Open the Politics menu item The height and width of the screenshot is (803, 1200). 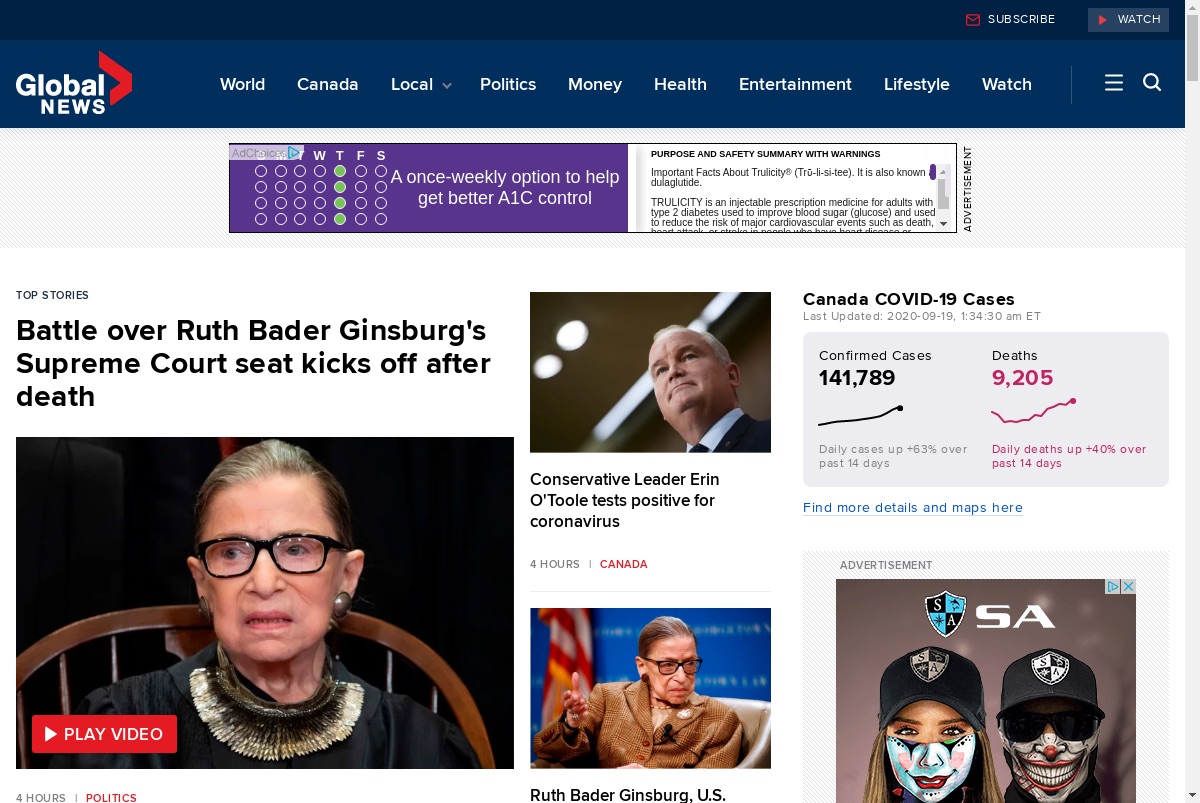(x=508, y=84)
